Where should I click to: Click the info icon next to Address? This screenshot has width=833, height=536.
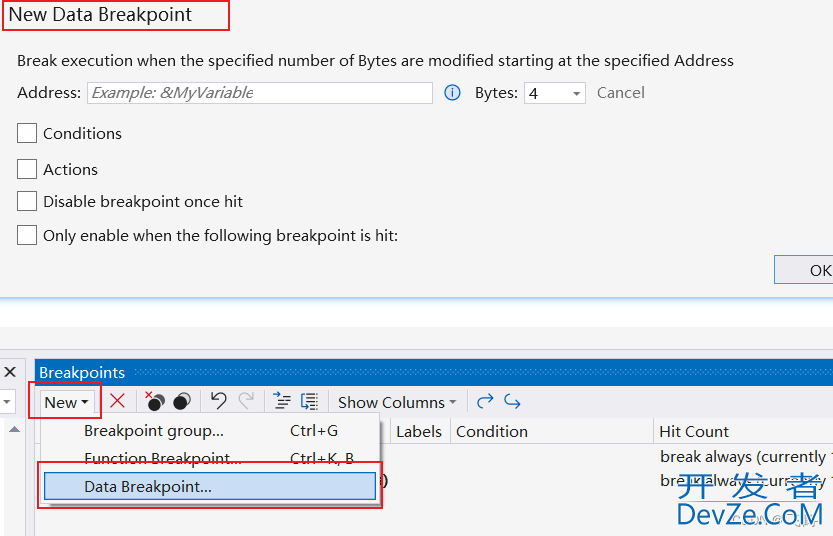tap(452, 93)
